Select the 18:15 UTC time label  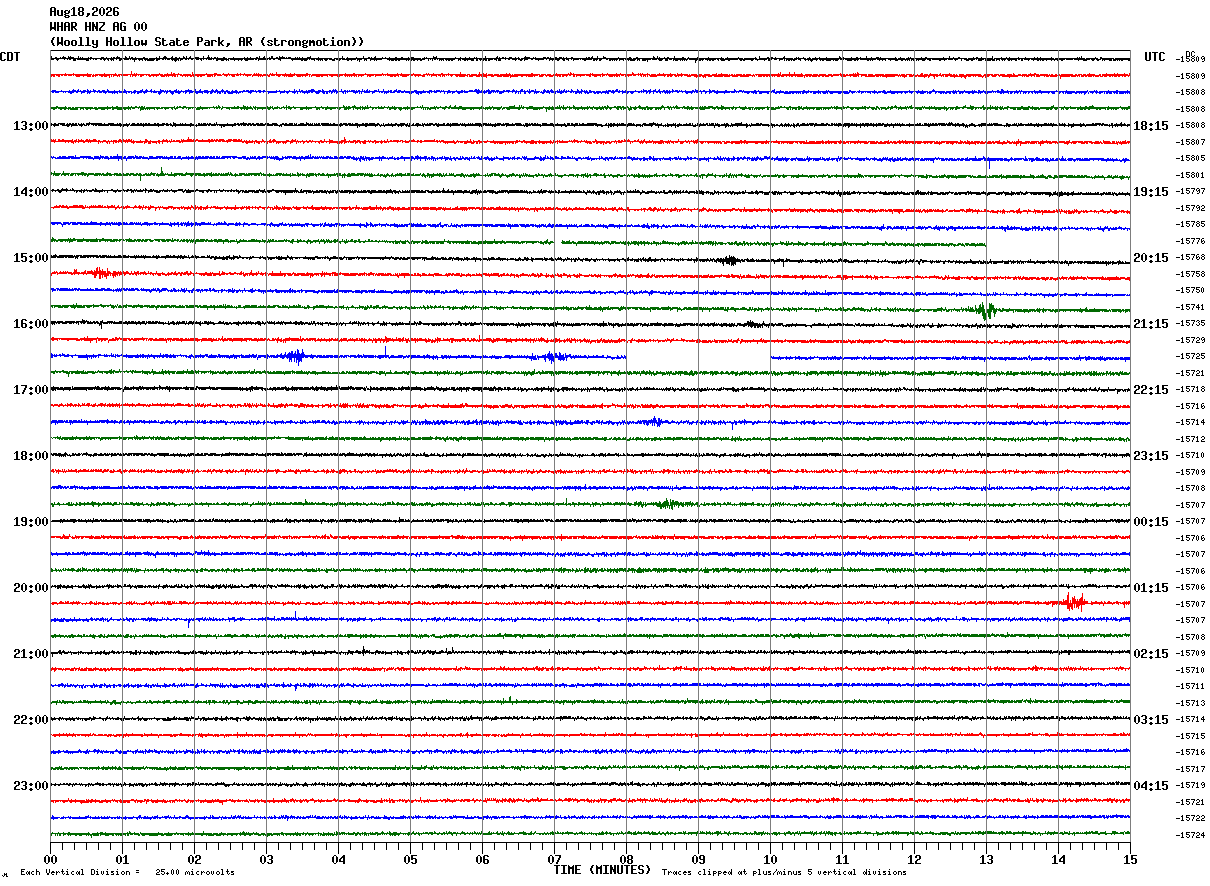(x=1151, y=126)
